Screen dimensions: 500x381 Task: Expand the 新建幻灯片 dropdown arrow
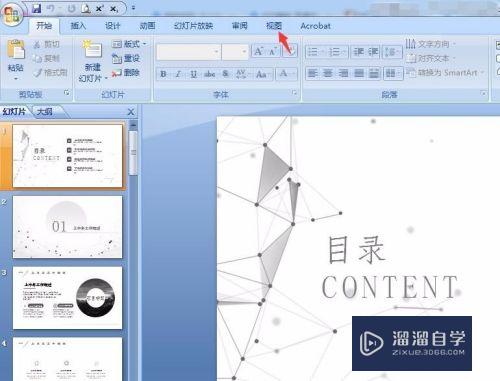pyautogui.click(x=106, y=79)
